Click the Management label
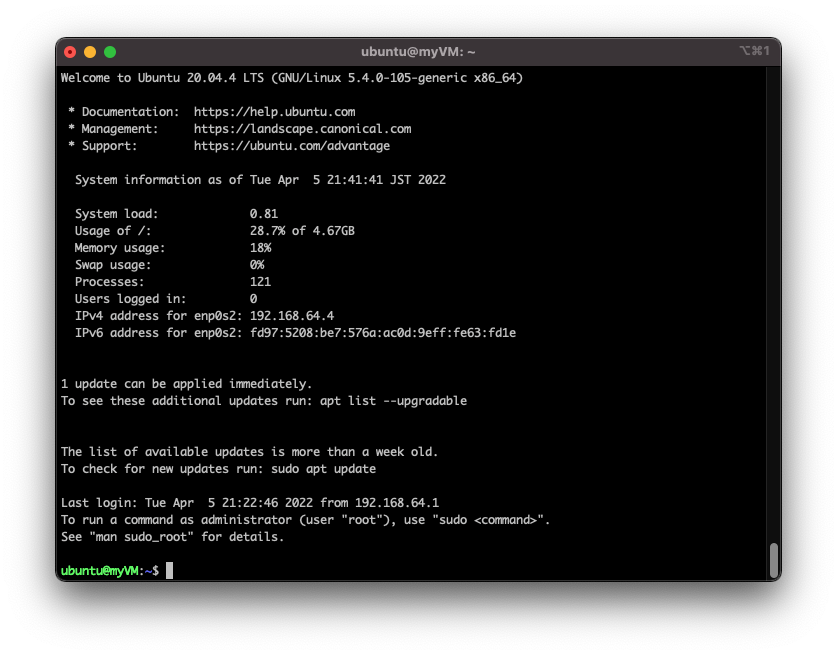This screenshot has height=655, width=837. click(x=120, y=129)
